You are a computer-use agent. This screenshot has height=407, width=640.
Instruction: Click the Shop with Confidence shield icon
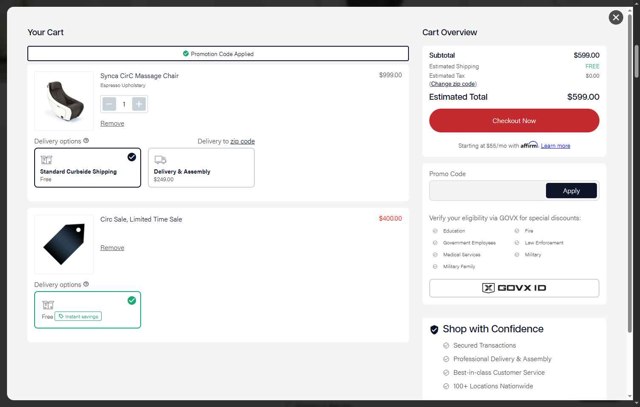[434, 329]
